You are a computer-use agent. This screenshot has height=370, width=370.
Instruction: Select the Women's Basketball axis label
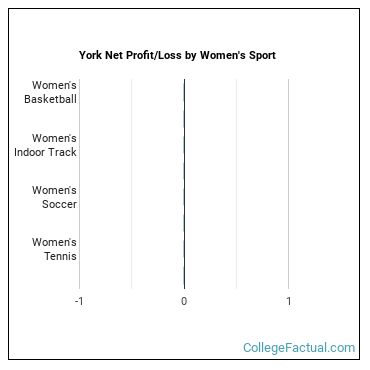[50, 92]
